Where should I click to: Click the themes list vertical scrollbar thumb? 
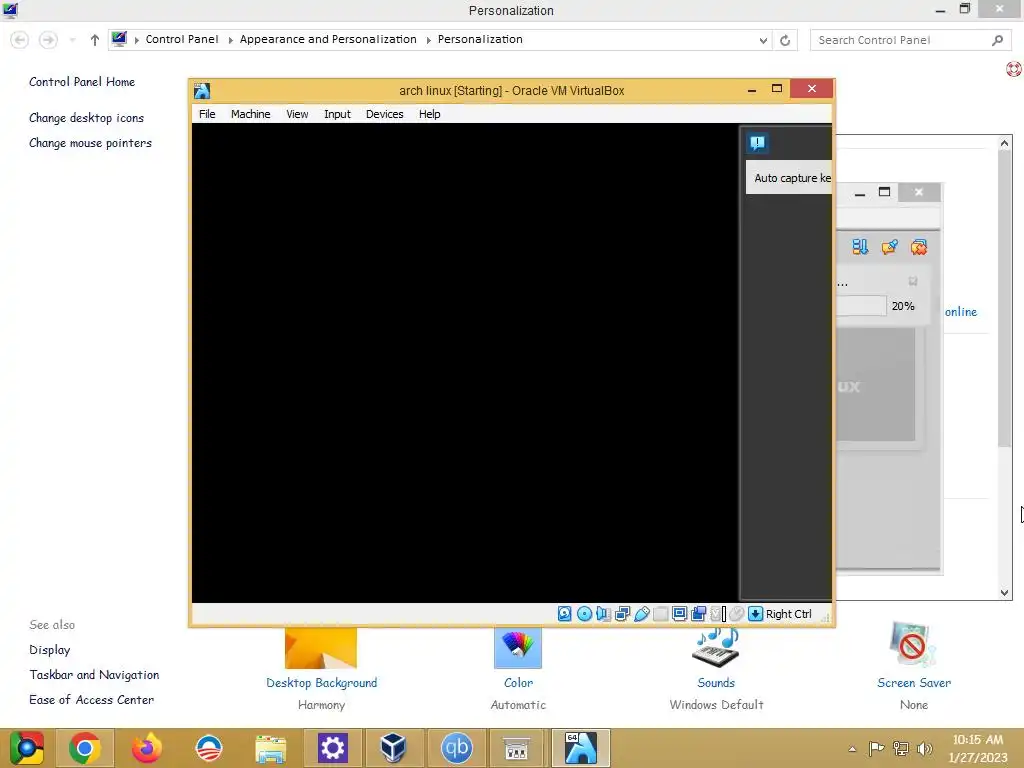click(1004, 300)
